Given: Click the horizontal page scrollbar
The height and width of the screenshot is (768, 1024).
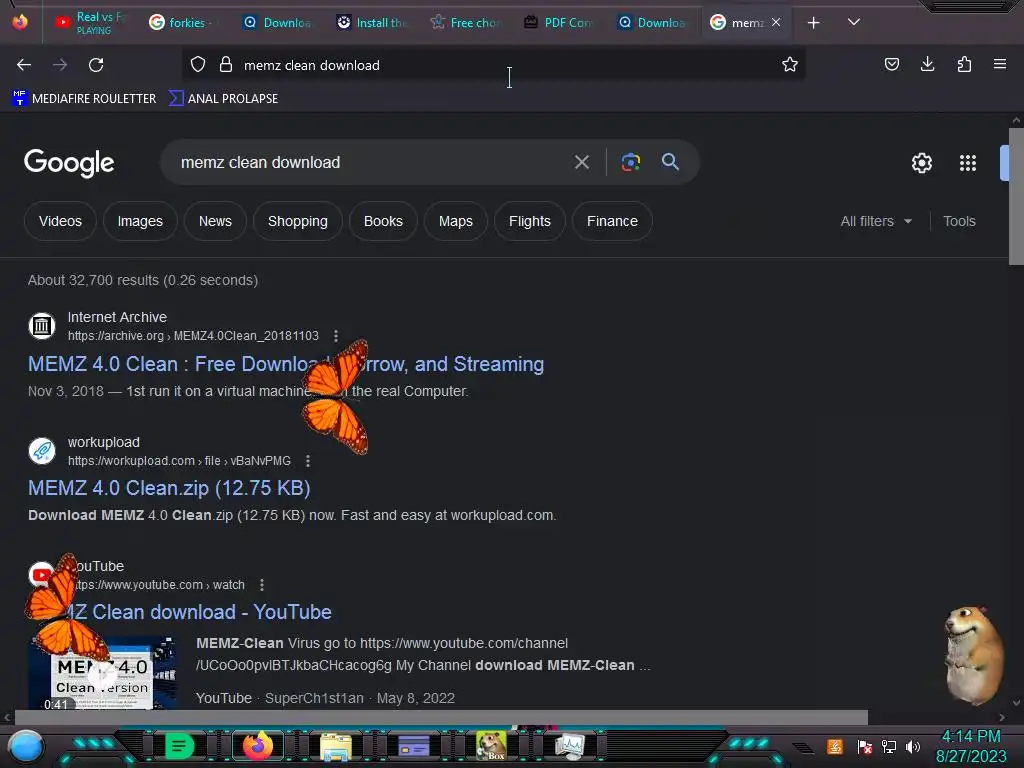Looking at the screenshot, I should point(441,717).
